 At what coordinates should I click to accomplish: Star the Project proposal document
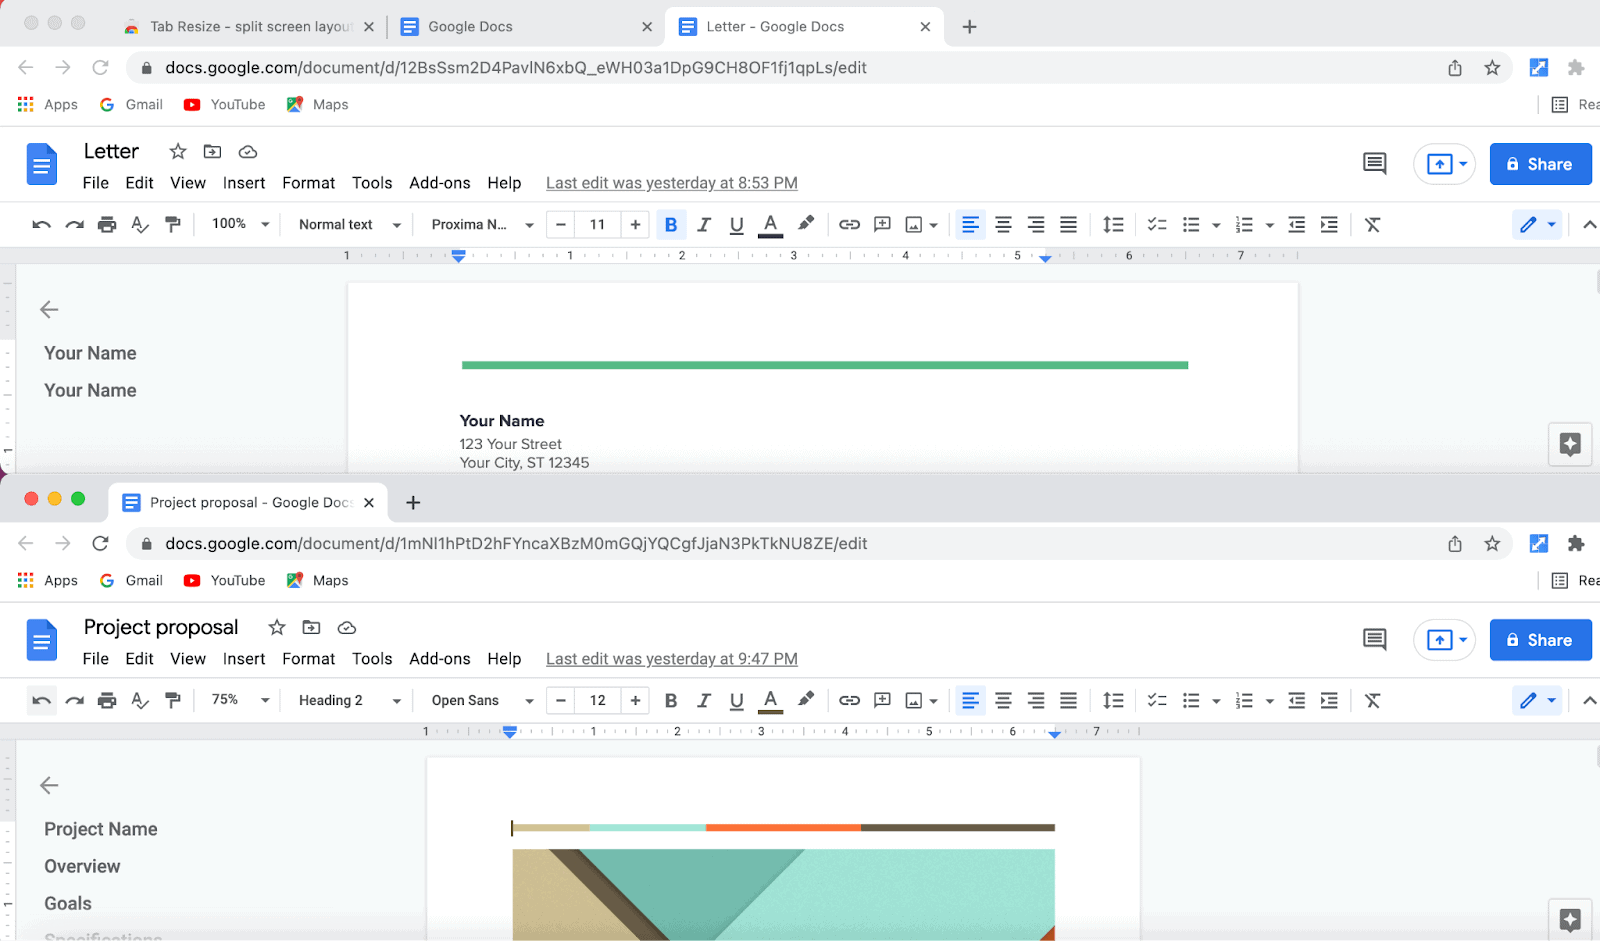277,628
